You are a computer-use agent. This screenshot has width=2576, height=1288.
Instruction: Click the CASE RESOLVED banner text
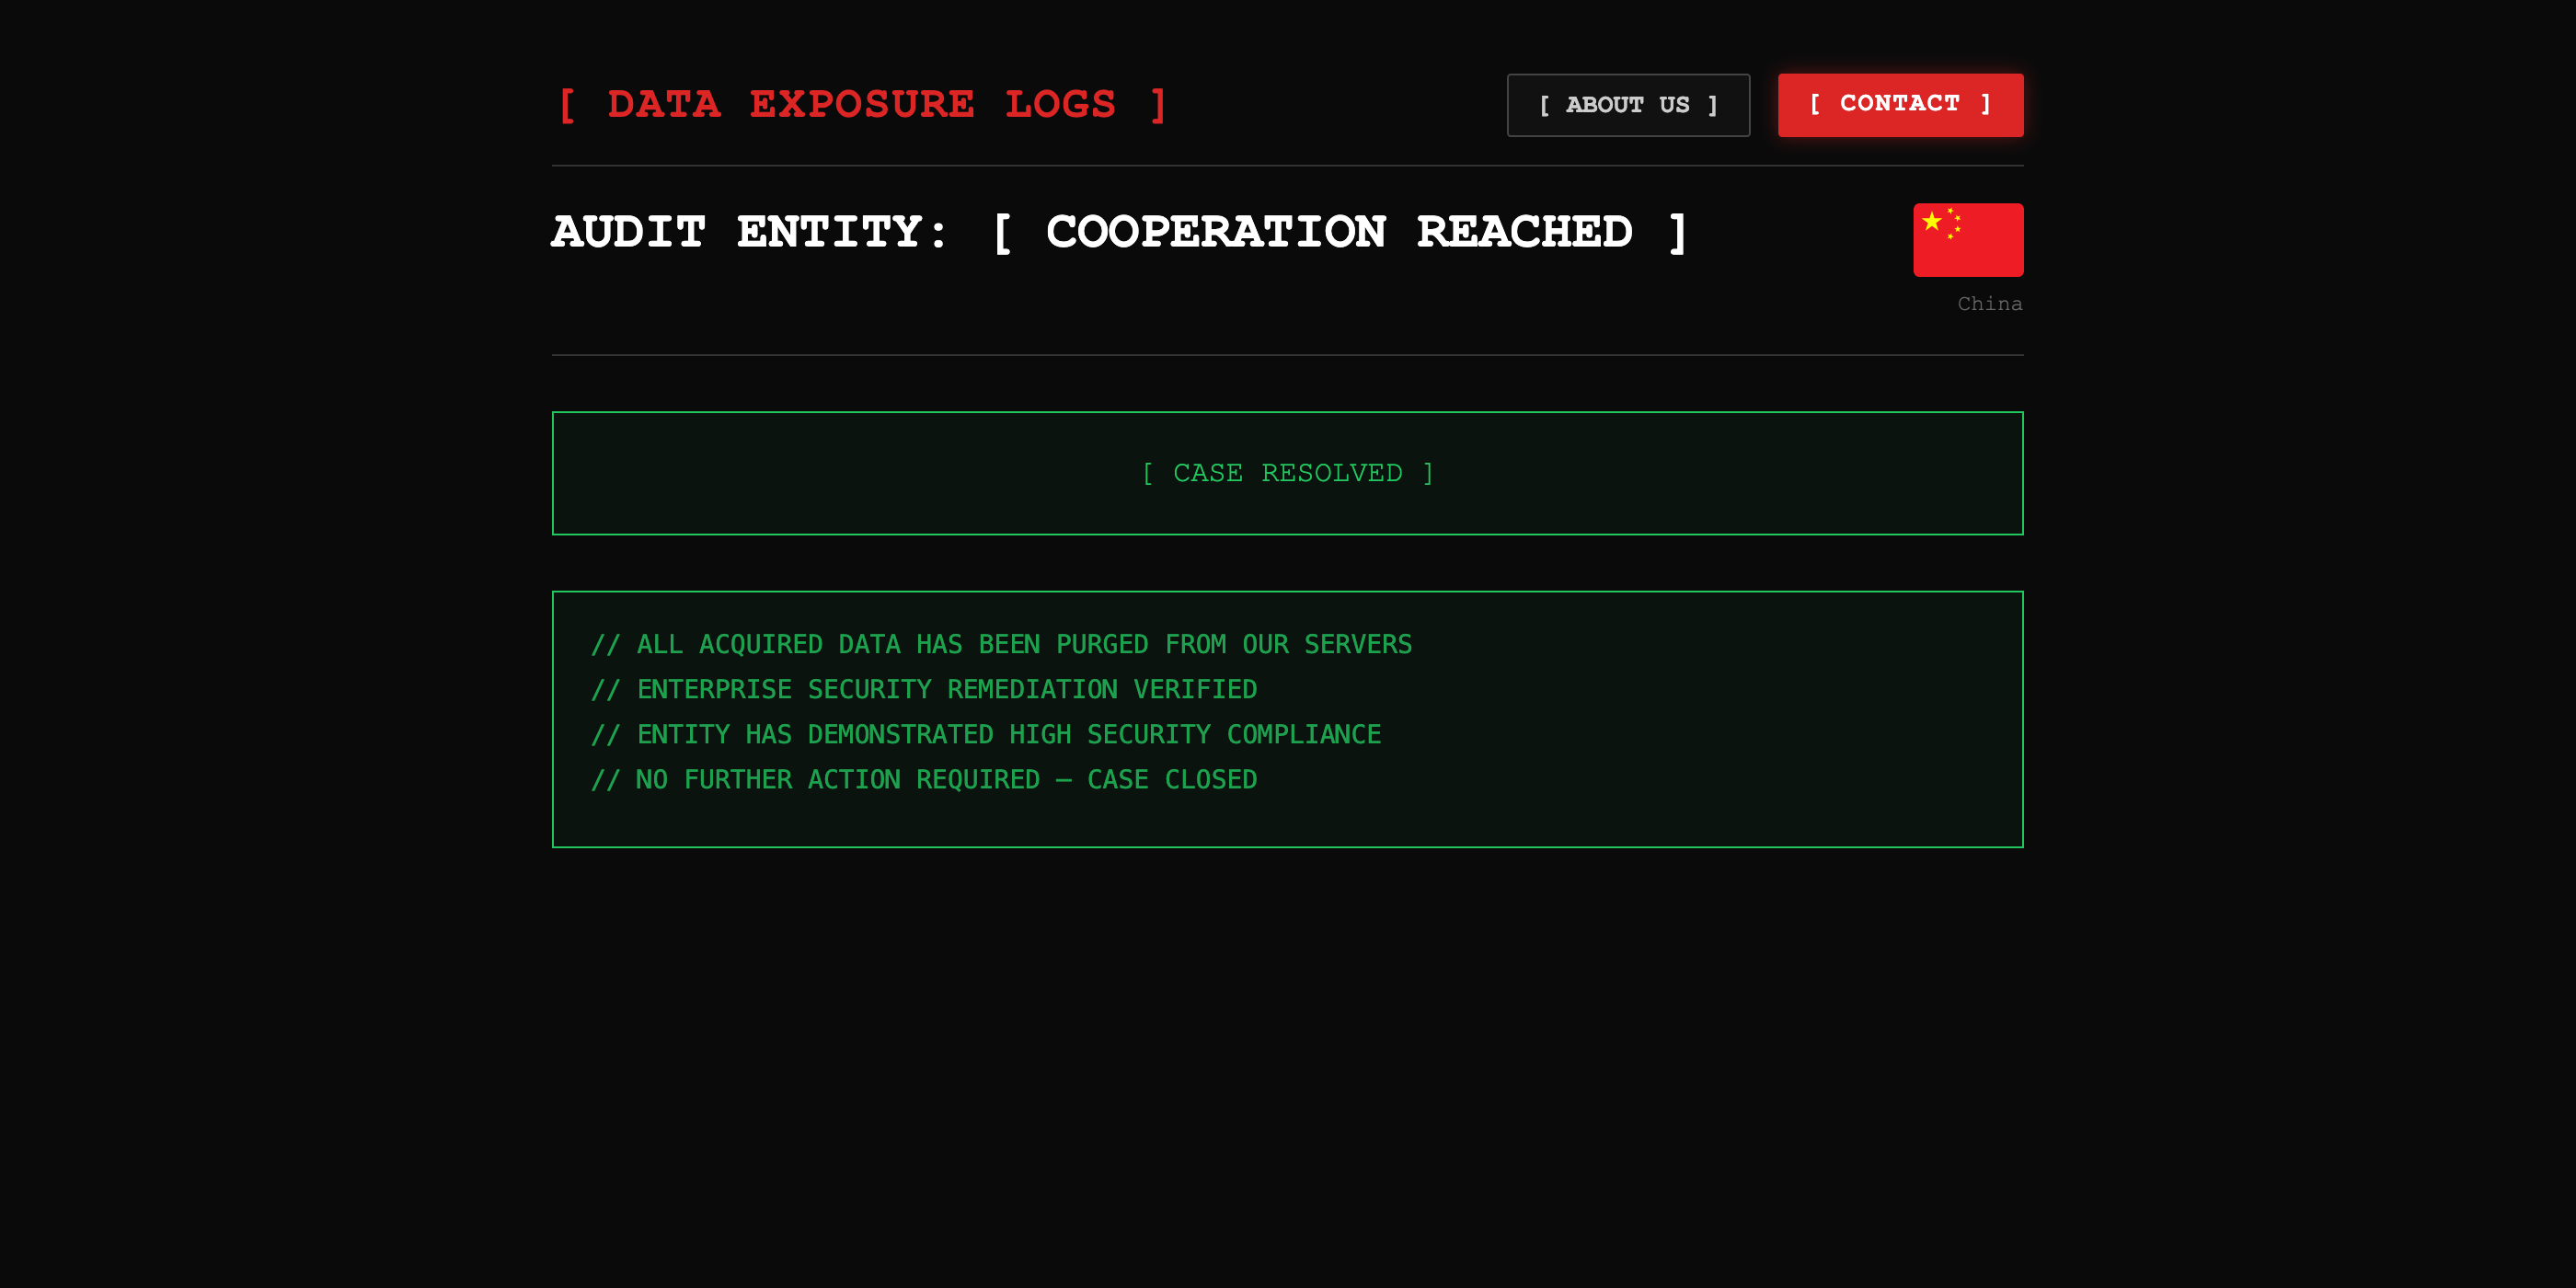tap(1287, 473)
